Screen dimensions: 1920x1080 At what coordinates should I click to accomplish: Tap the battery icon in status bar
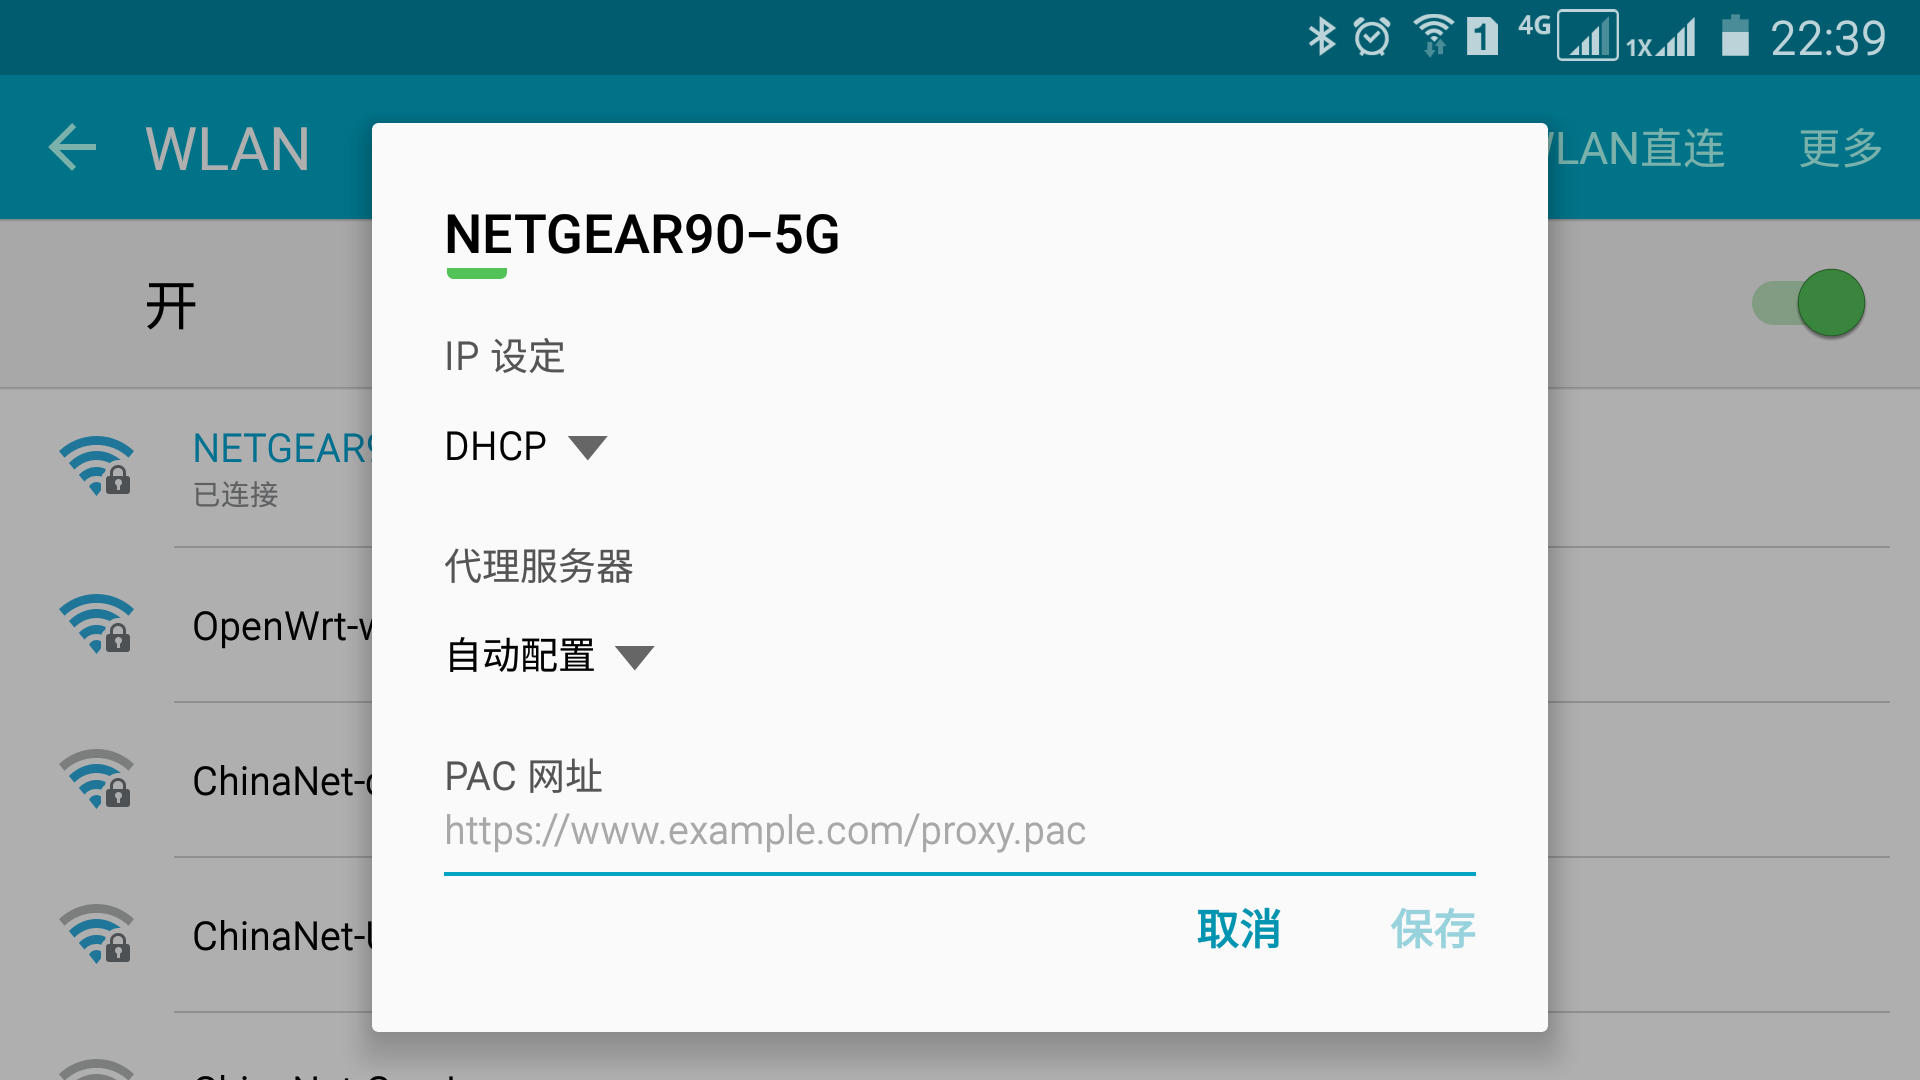(x=1735, y=36)
